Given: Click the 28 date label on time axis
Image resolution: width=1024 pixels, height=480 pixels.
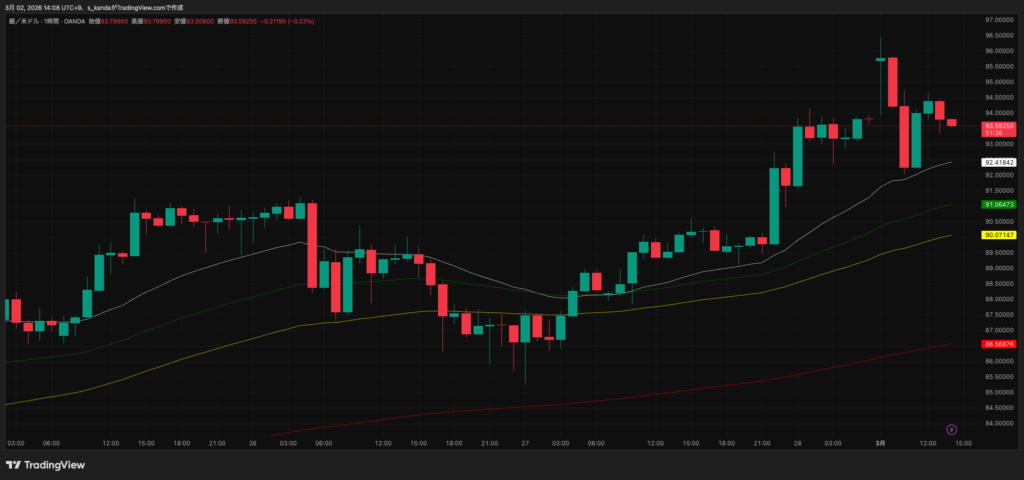Looking at the screenshot, I should [x=797, y=442].
